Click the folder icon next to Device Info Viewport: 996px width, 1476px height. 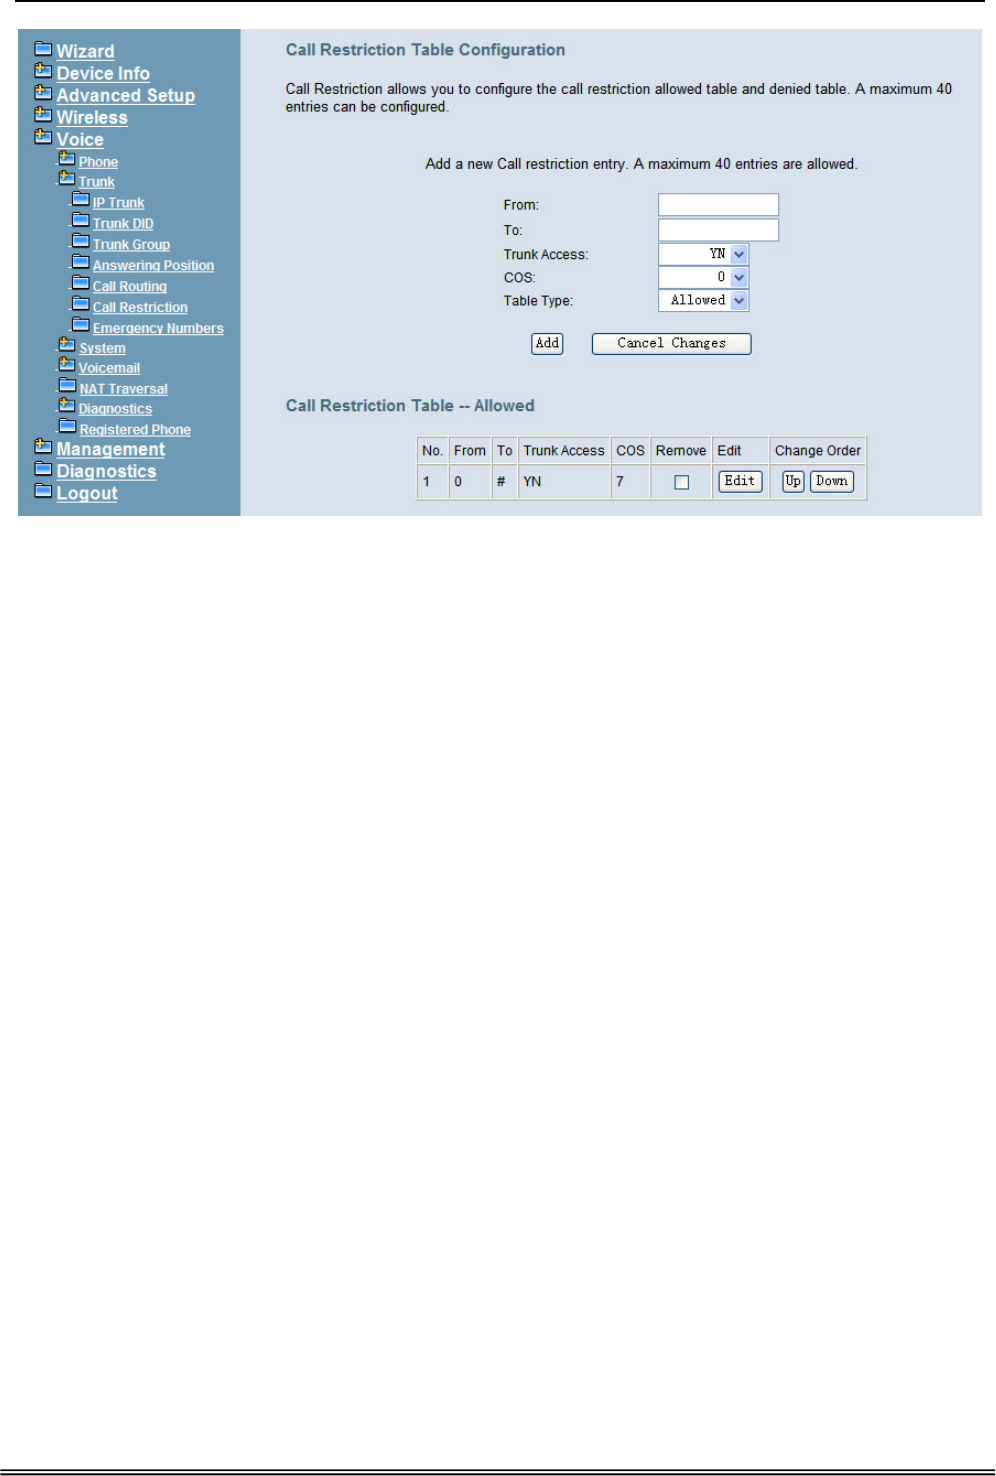(43, 70)
